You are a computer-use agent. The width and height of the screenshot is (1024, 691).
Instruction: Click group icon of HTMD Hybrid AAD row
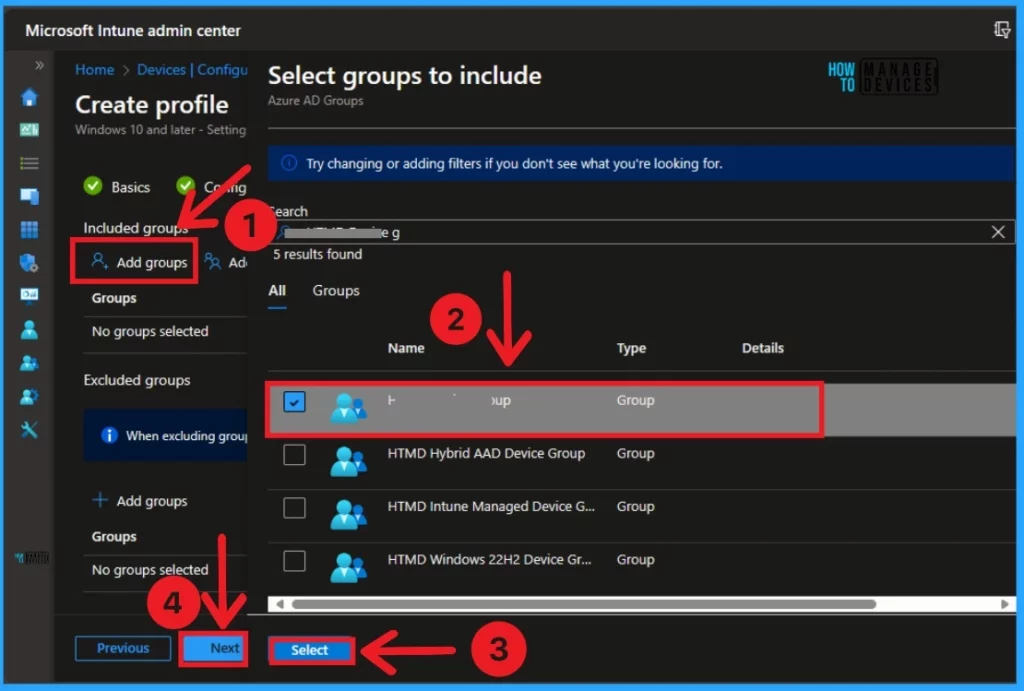(x=348, y=461)
